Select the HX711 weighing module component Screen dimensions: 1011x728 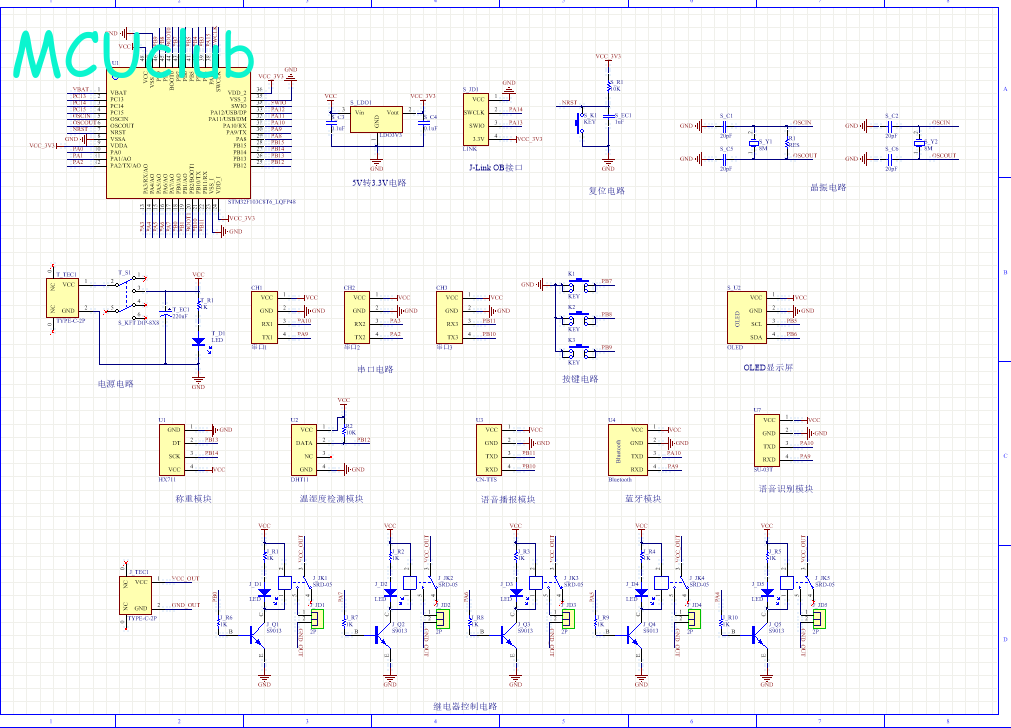tap(172, 449)
